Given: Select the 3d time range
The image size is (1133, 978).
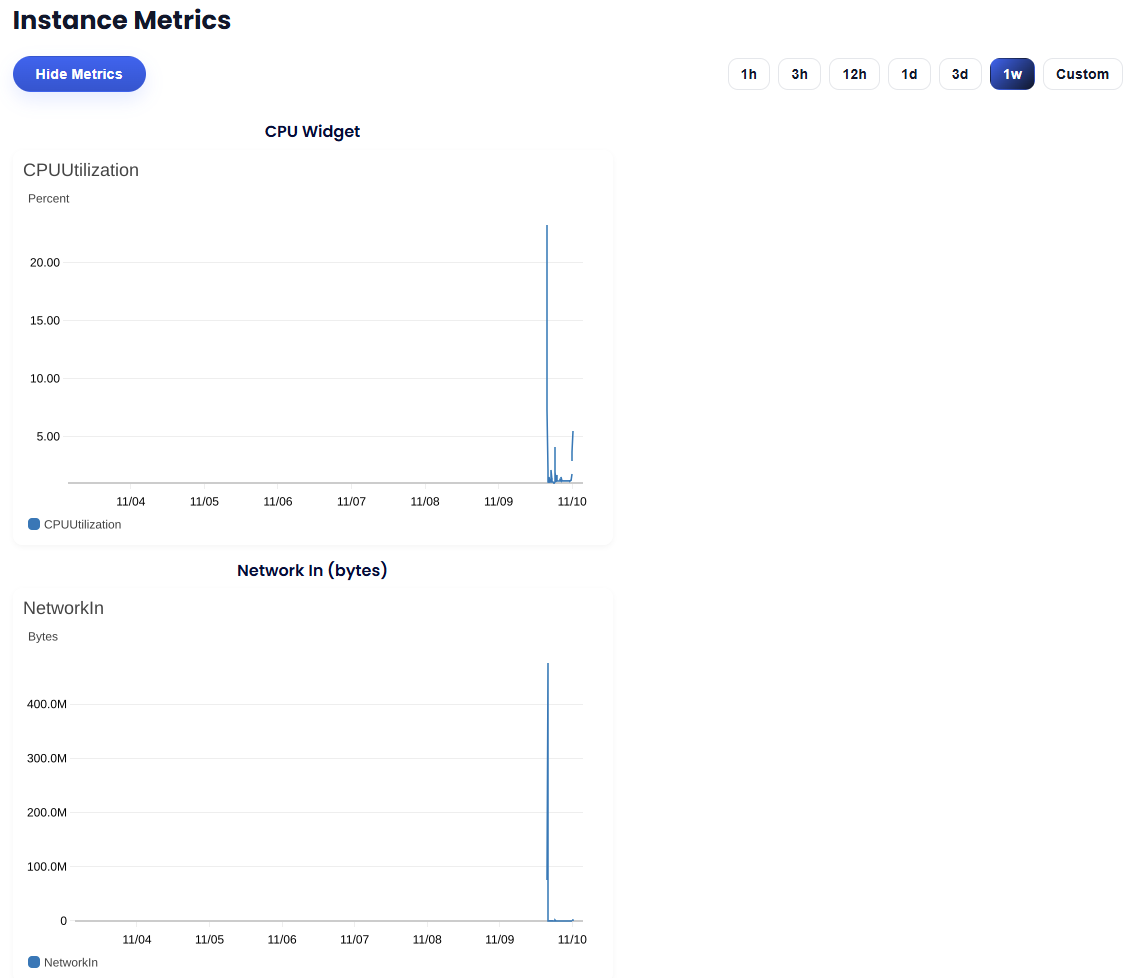Looking at the screenshot, I should 959,73.
